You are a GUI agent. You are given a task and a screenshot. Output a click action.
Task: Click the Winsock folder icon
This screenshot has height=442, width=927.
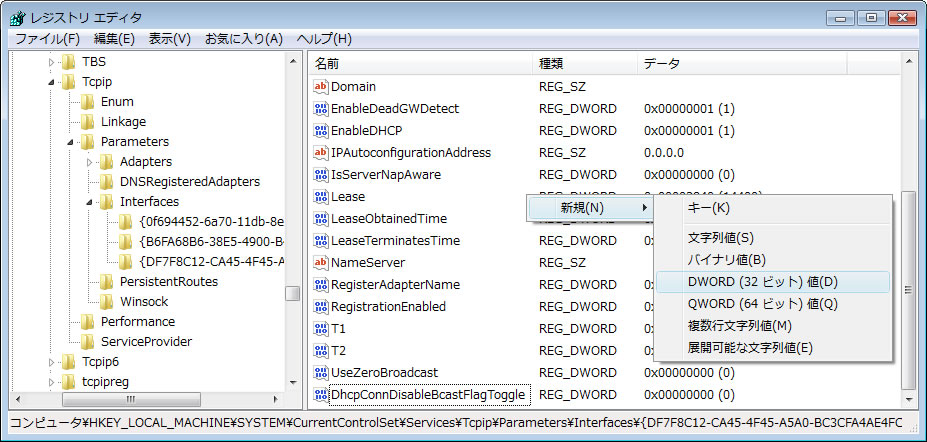(x=106, y=301)
